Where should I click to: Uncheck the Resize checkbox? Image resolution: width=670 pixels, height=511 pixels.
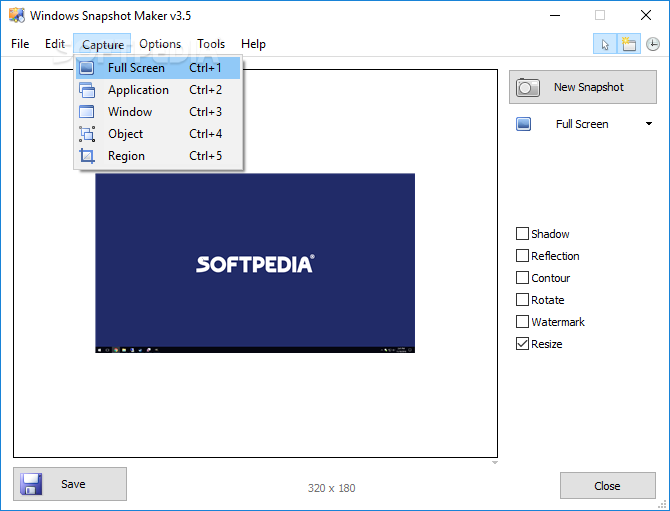(x=522, y=344)
